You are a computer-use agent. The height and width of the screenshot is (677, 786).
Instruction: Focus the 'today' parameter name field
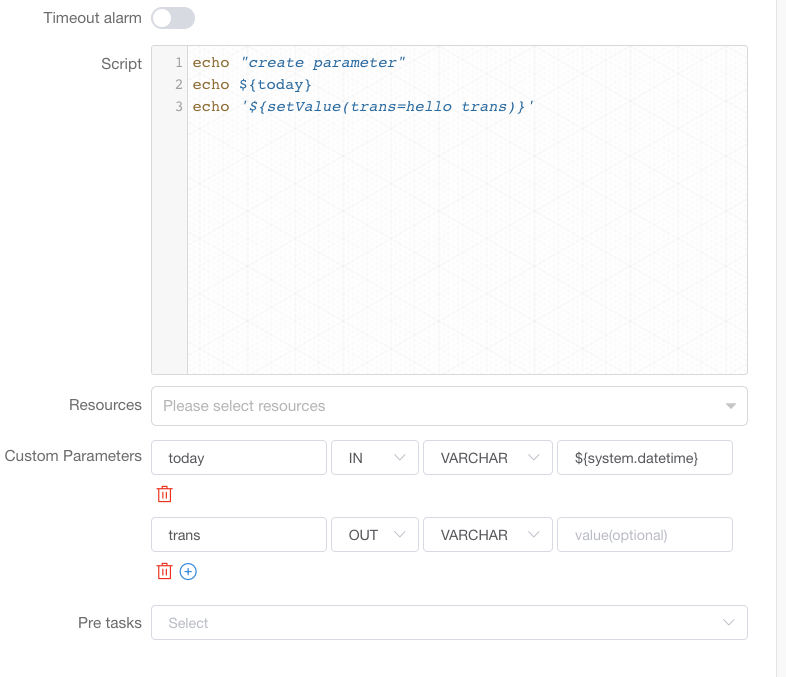click(x=239, y=458)
